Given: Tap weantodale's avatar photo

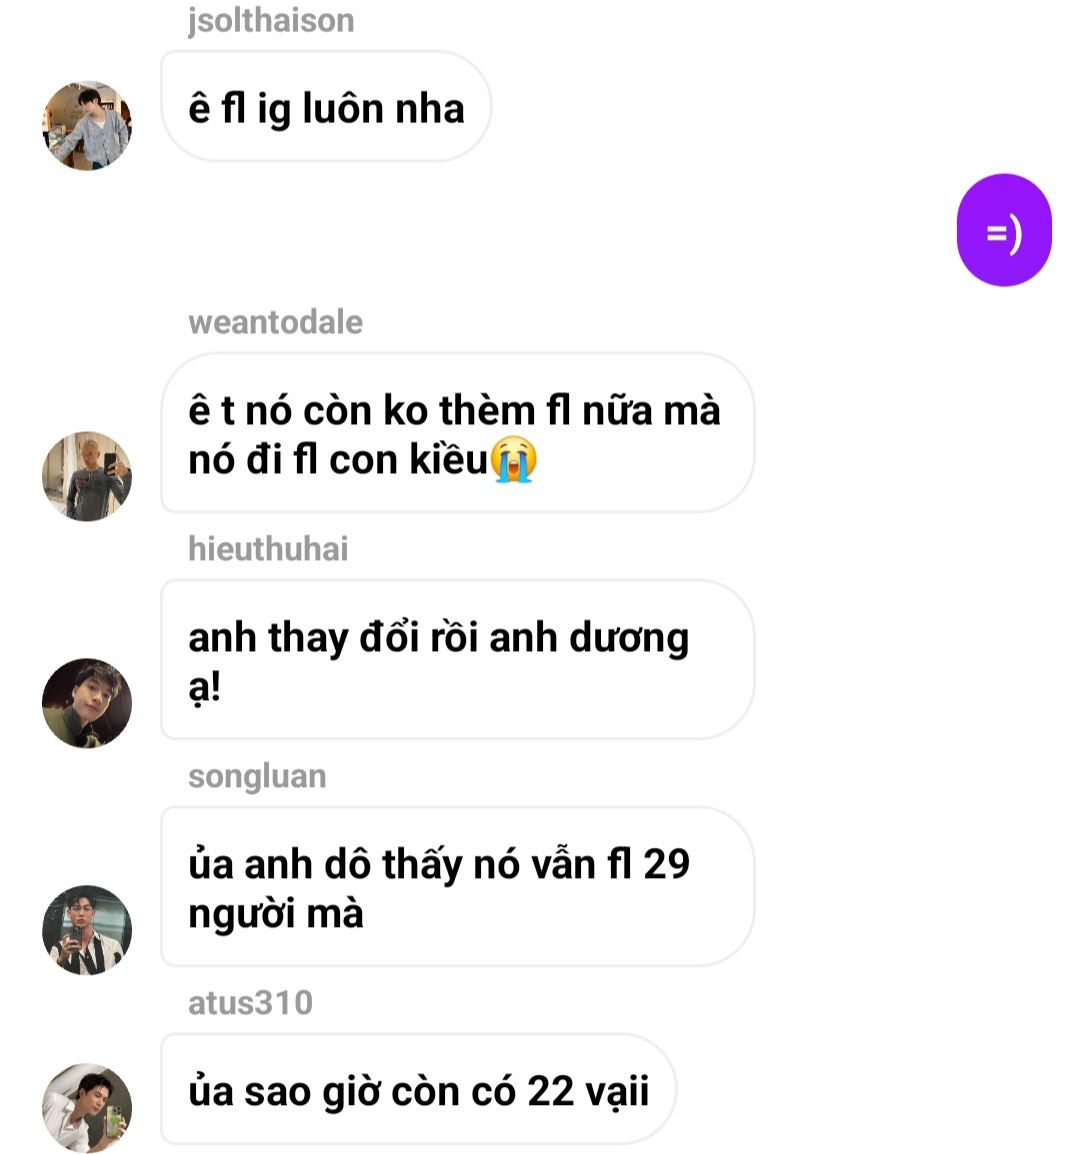Looking at the screenshot, I should [x=87, y=476].
